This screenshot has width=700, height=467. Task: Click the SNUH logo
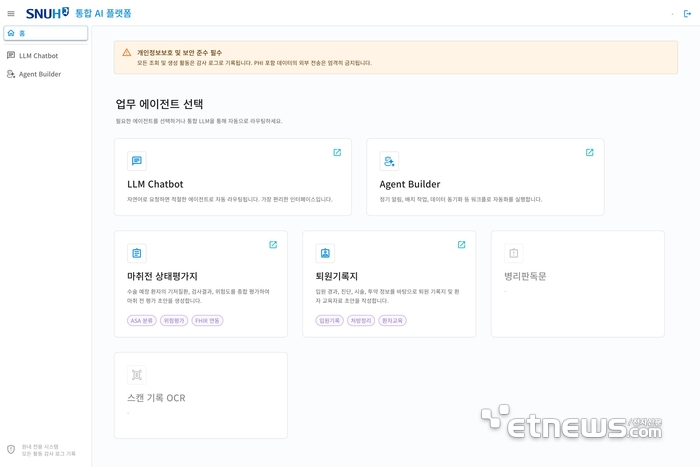click(x=47, y=13)
